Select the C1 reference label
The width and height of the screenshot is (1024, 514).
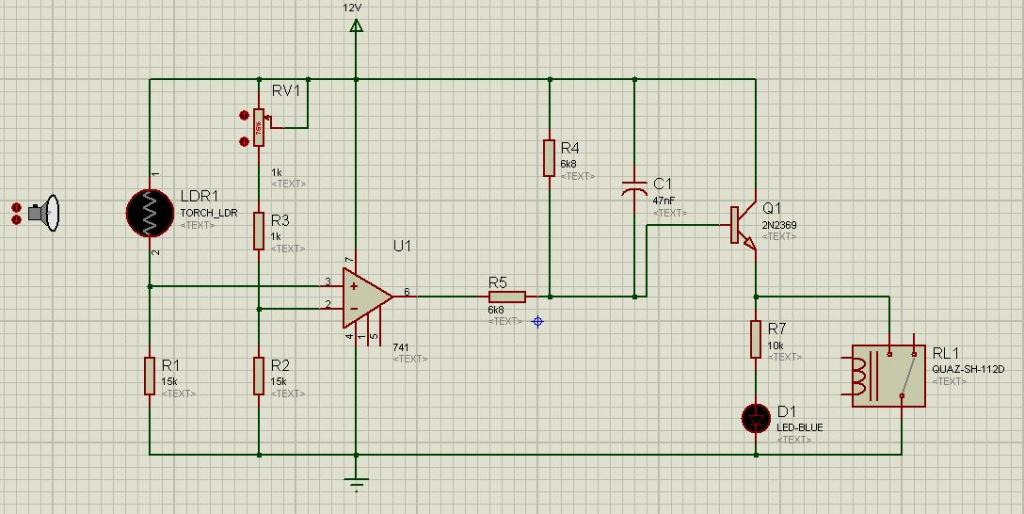(662, 184)
